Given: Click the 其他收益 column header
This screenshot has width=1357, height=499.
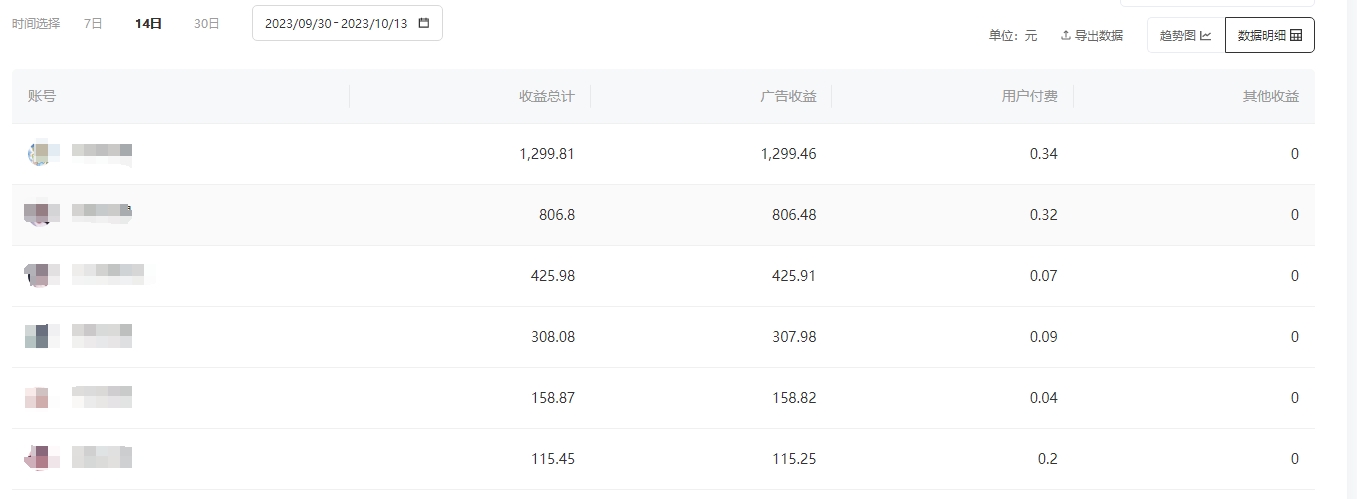Looking at the screenshot, I should point(1270,96).
